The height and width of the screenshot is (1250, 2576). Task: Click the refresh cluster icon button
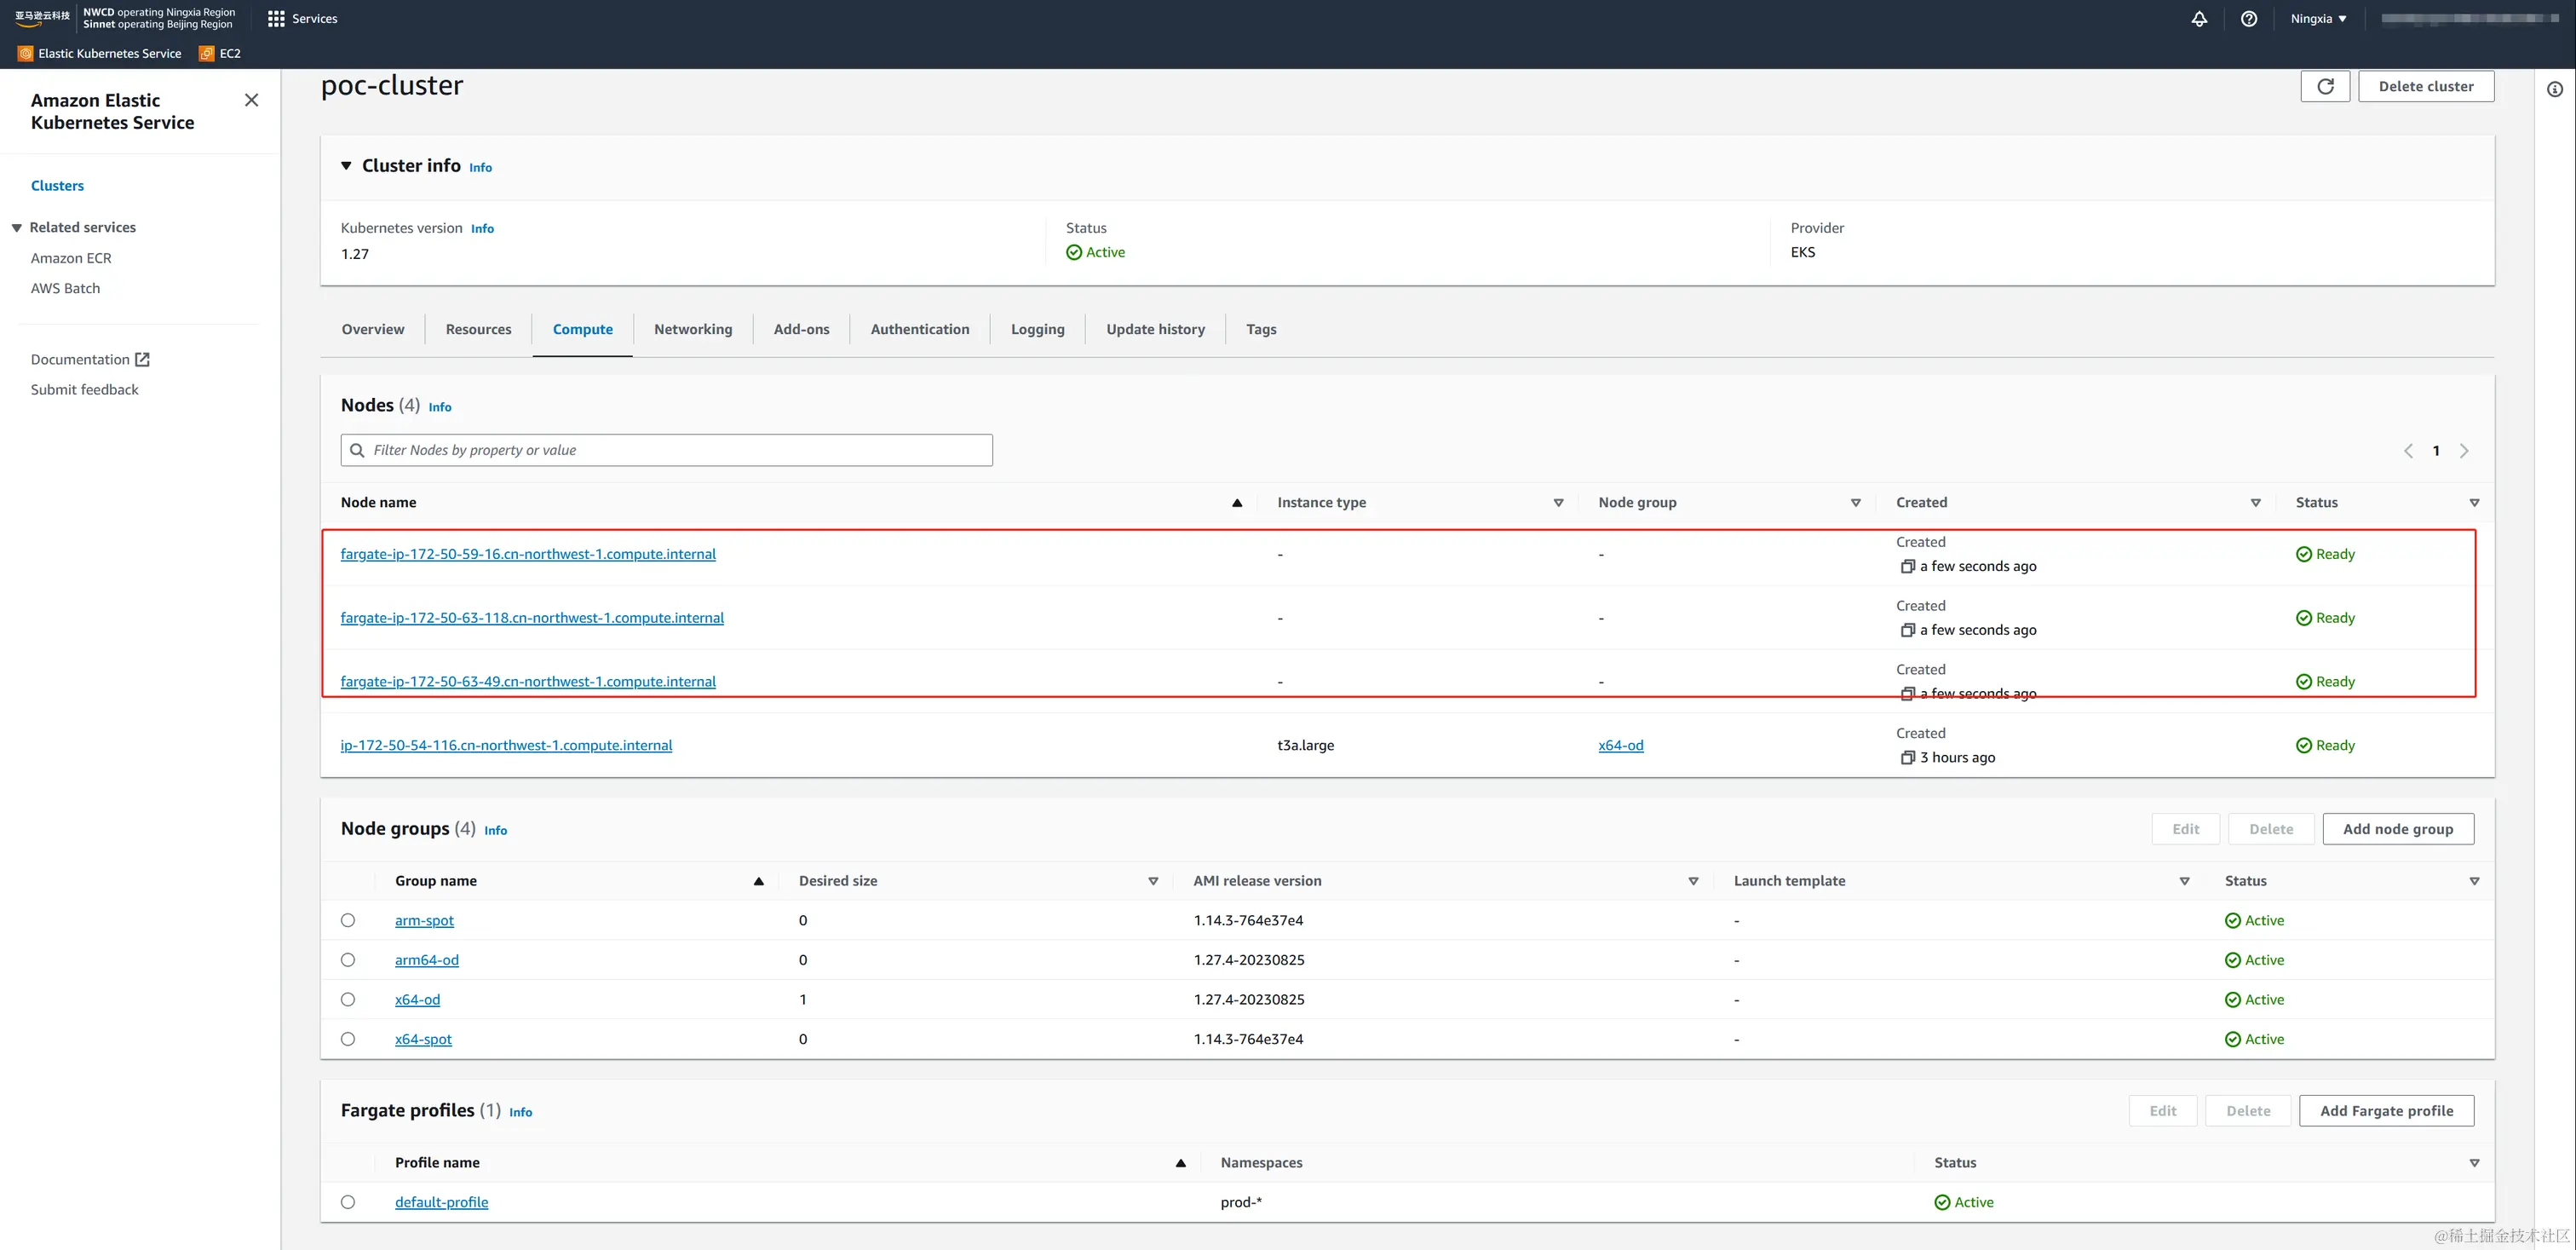pos(2325,86)
